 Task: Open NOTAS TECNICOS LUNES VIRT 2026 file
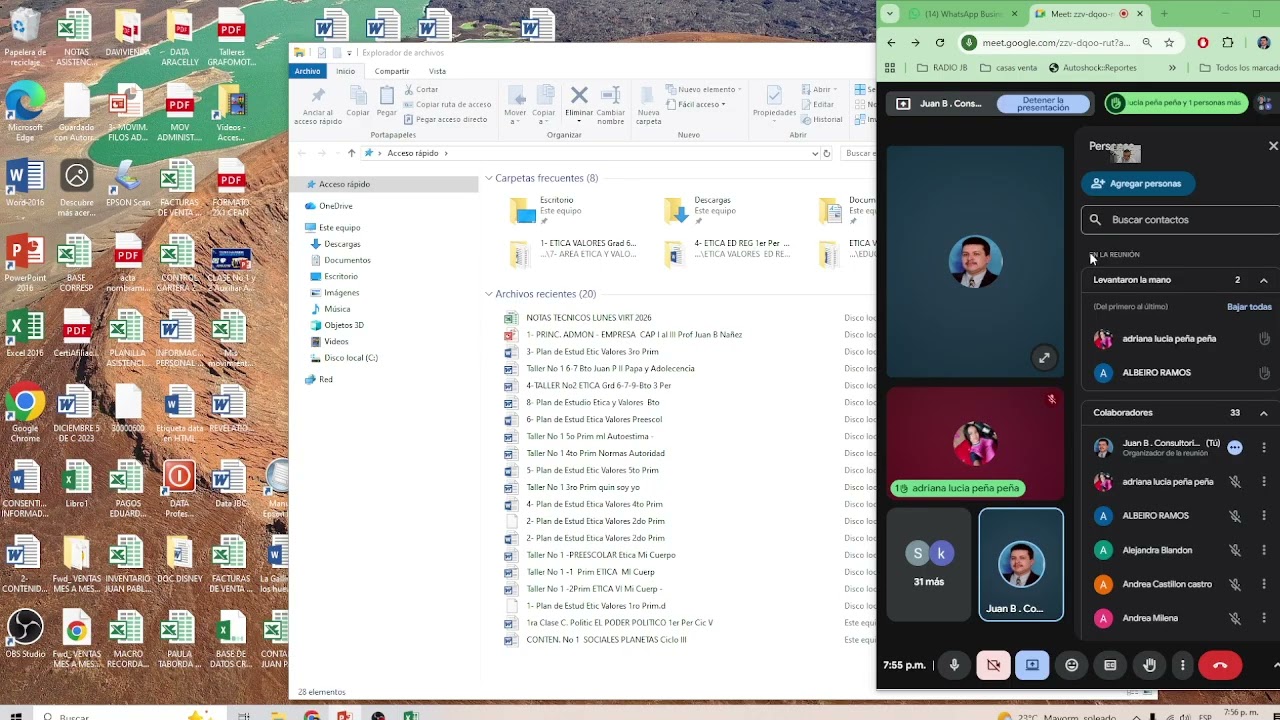tap(589, 318)
